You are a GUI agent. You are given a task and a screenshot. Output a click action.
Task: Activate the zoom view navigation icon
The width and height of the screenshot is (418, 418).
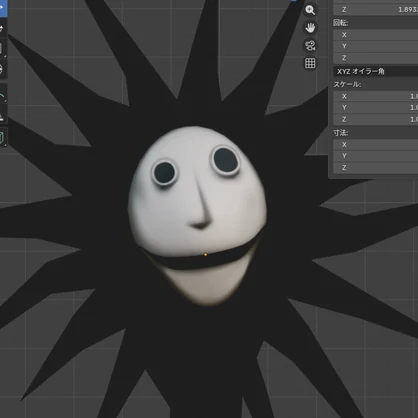pyautogui.click(x=310, y=10)
